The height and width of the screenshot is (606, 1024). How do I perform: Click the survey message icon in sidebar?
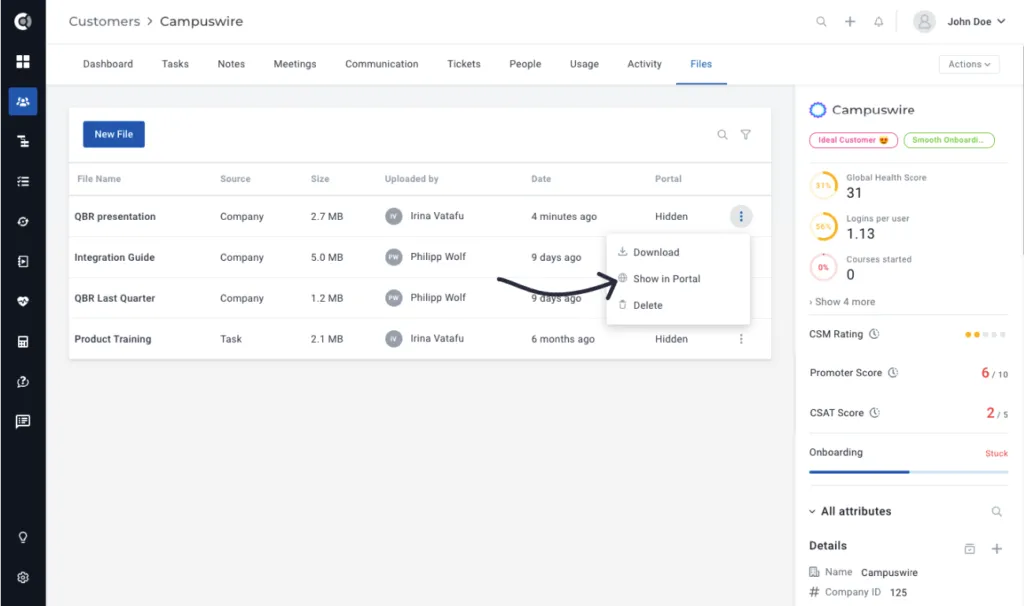[x=23, y=421]
